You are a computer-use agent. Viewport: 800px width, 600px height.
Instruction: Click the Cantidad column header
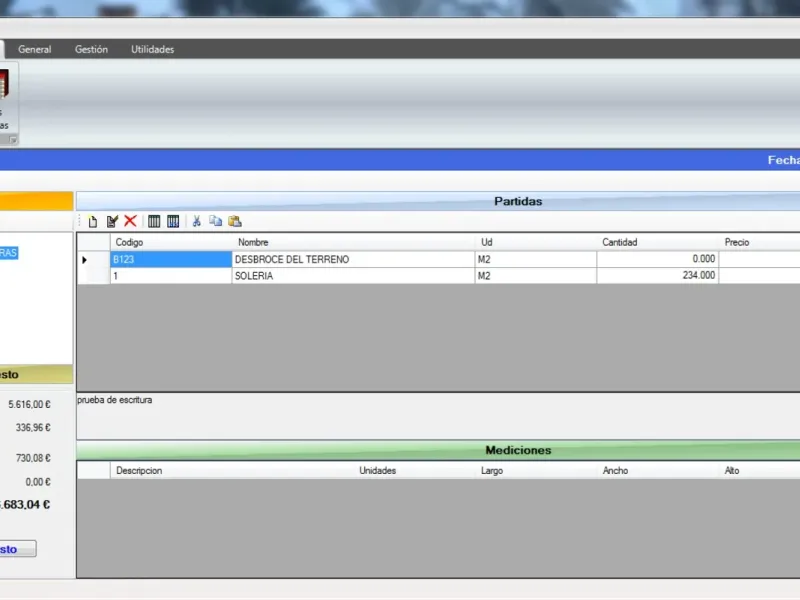coord(658,242)
